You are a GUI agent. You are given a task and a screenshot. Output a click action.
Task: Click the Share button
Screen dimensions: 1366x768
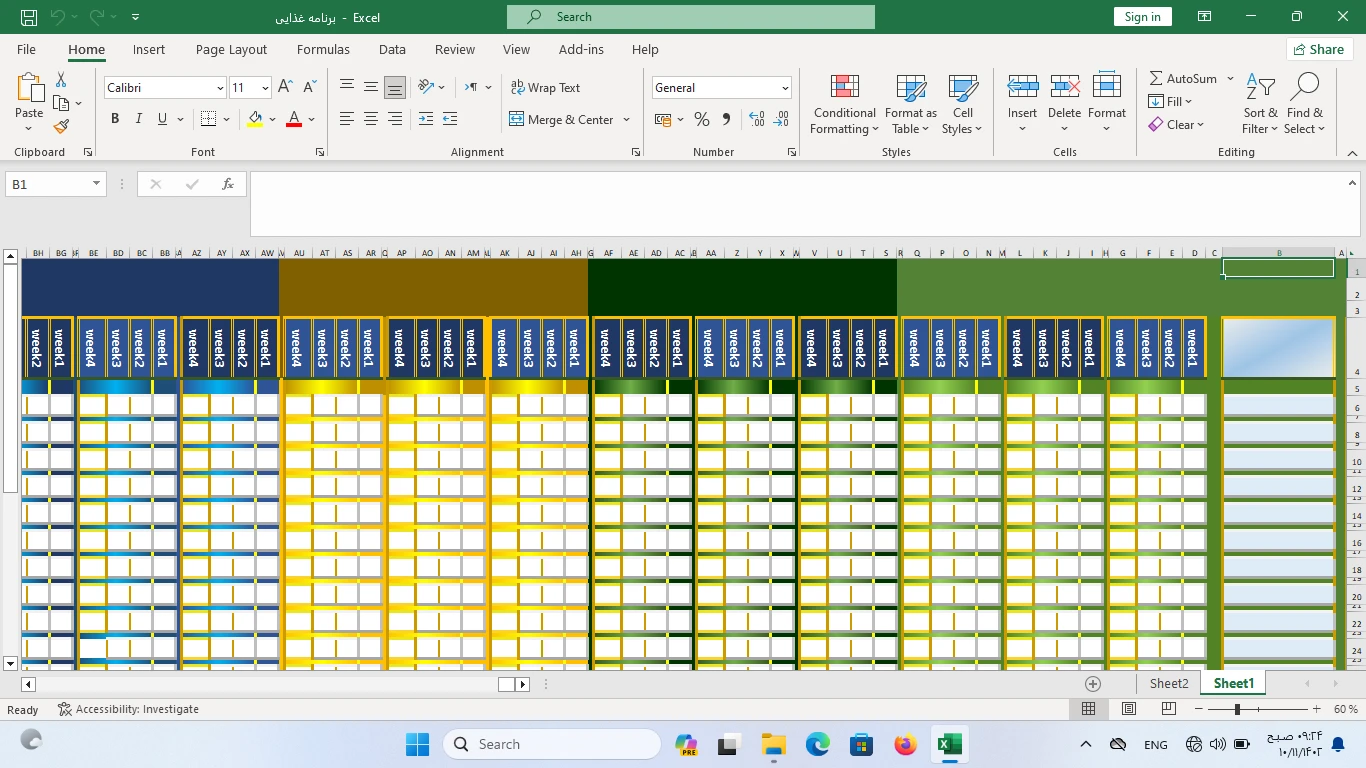pos(1318,49)
